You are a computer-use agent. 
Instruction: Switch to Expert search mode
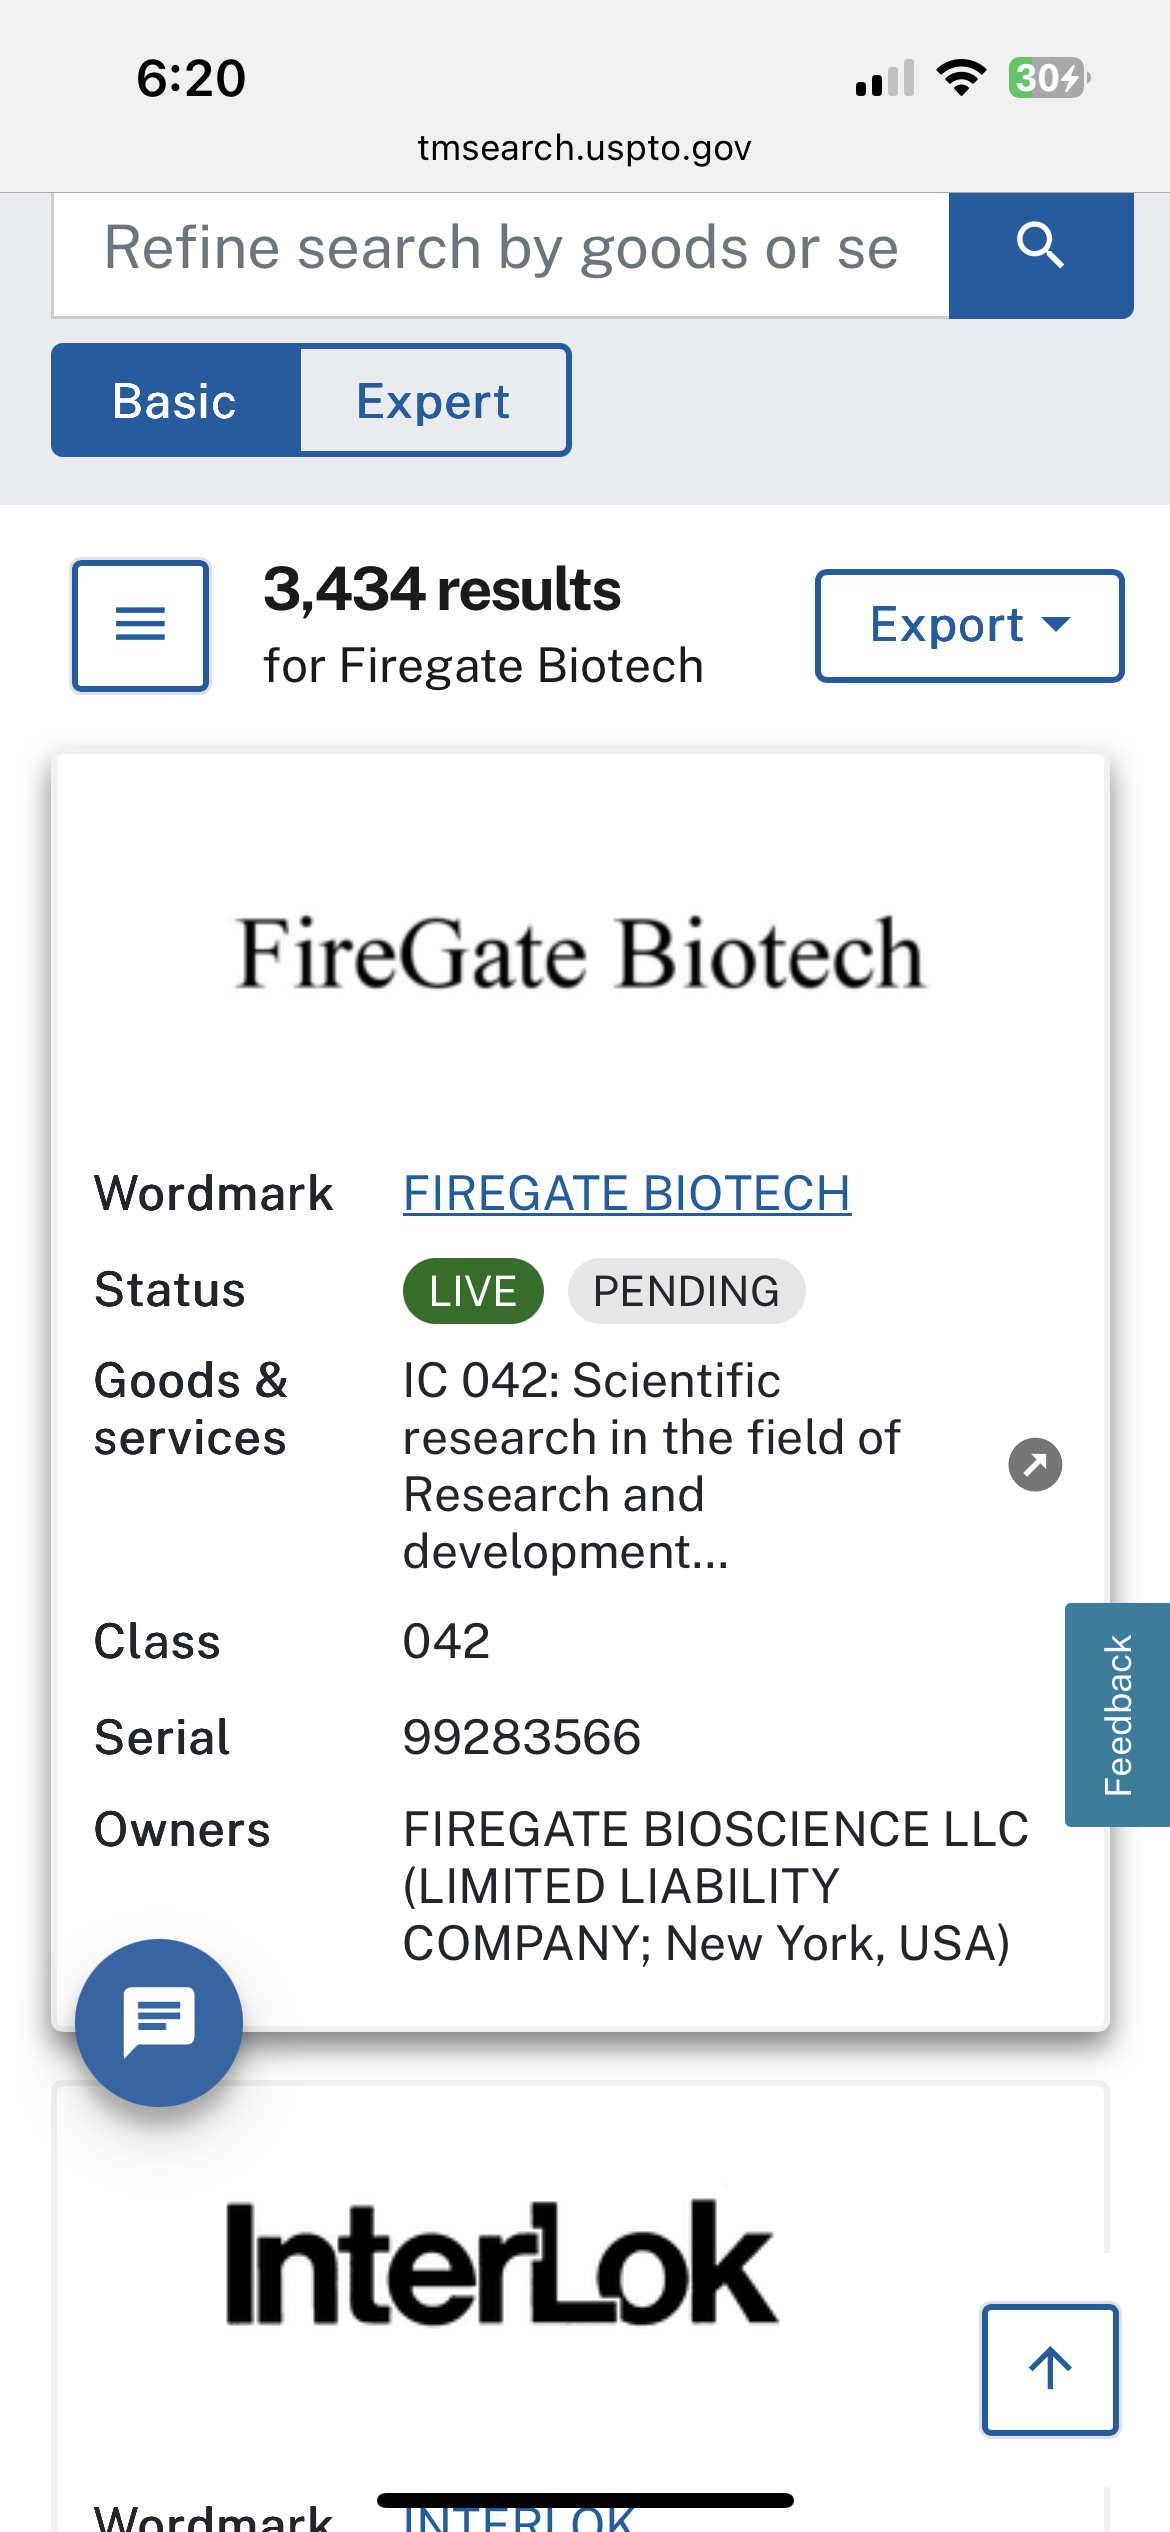[434, 400]
